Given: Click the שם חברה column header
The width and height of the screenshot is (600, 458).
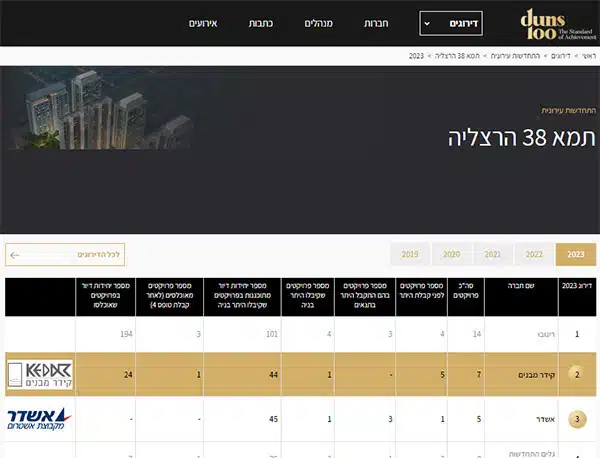Looking at the screenshot, I should coord(521,297).
